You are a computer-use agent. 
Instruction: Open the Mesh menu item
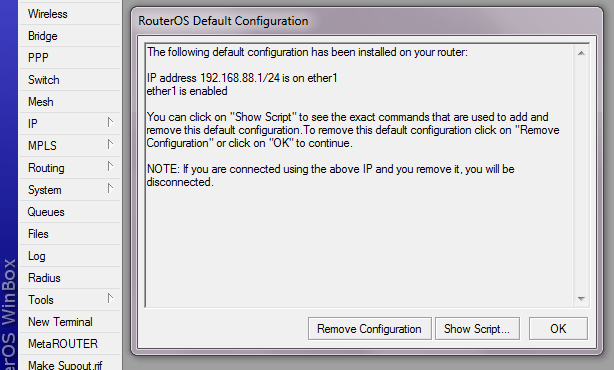tap(70, 102)
